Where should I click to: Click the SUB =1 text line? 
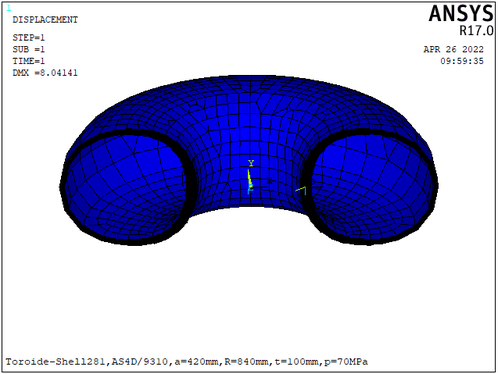coord(29,49)
